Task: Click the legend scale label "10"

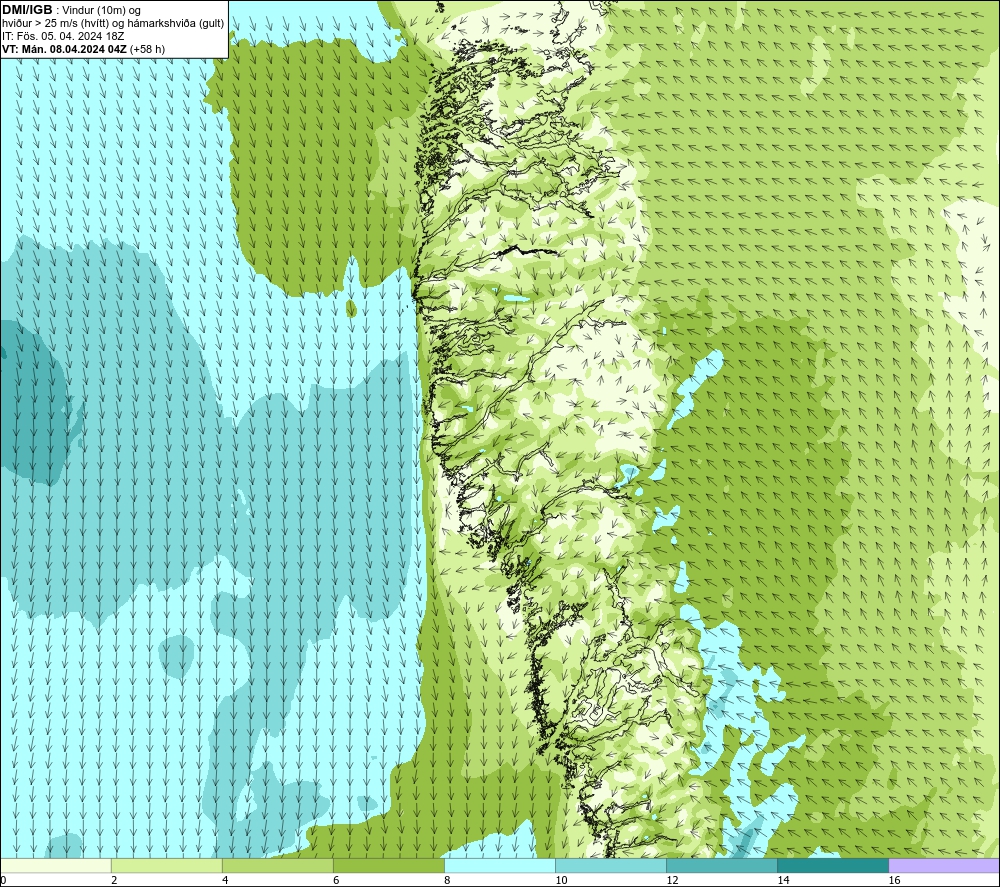Action: click(x=561, y=880)
